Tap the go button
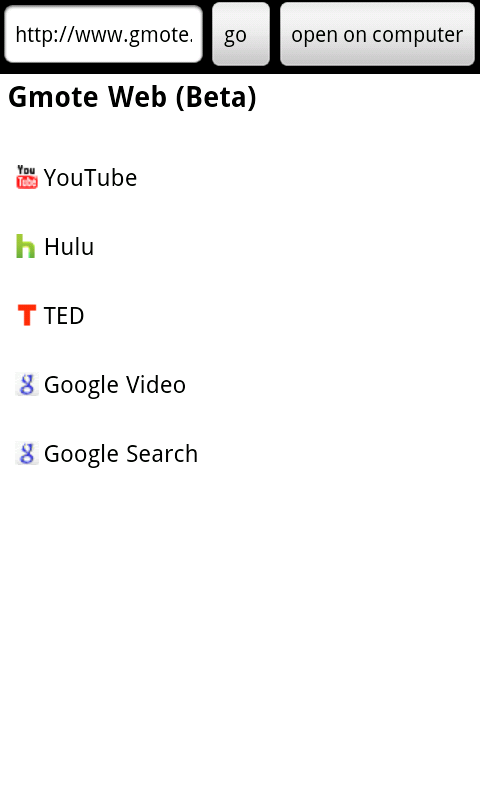Viewport: 480px width, 800px height. [x=241, y=34]
